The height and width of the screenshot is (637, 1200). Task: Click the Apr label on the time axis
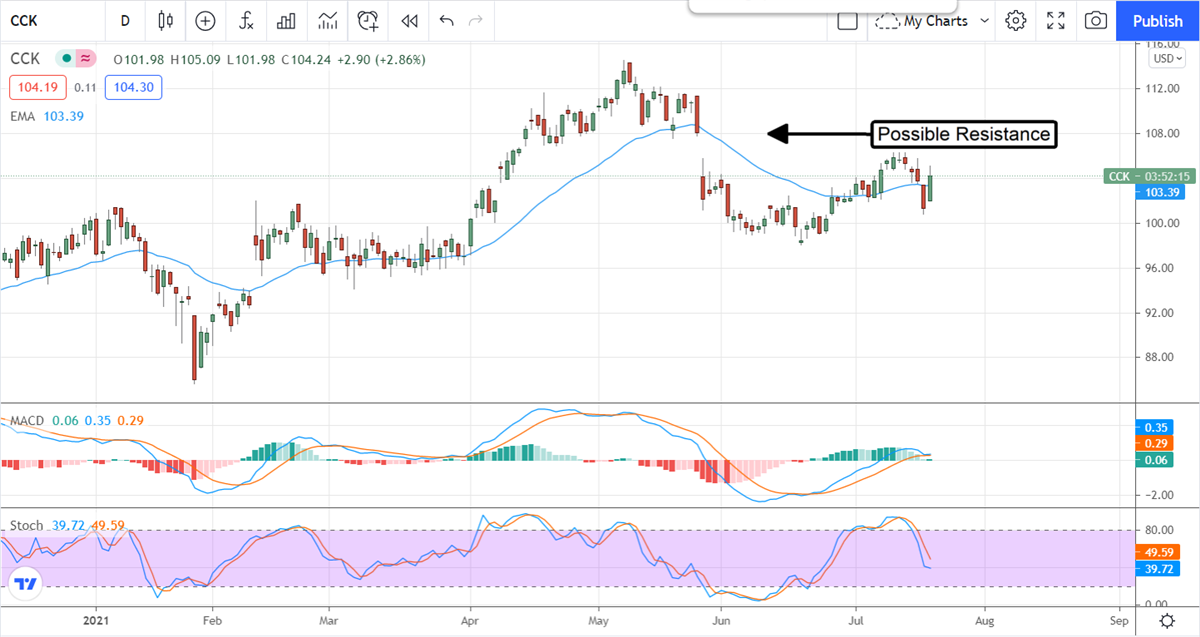pyautogui.click(x=469, y=620)
